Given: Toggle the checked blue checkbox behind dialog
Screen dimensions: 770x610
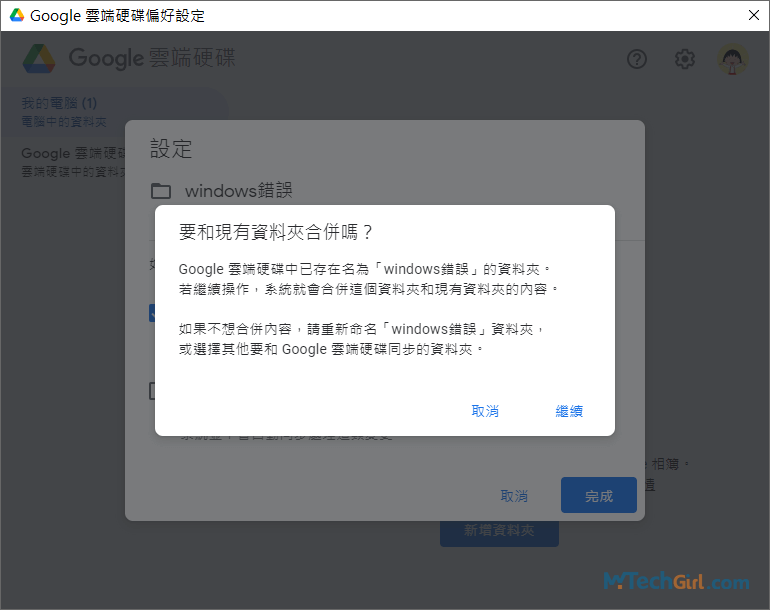Looking at the screenshot, I should point(152,313).
